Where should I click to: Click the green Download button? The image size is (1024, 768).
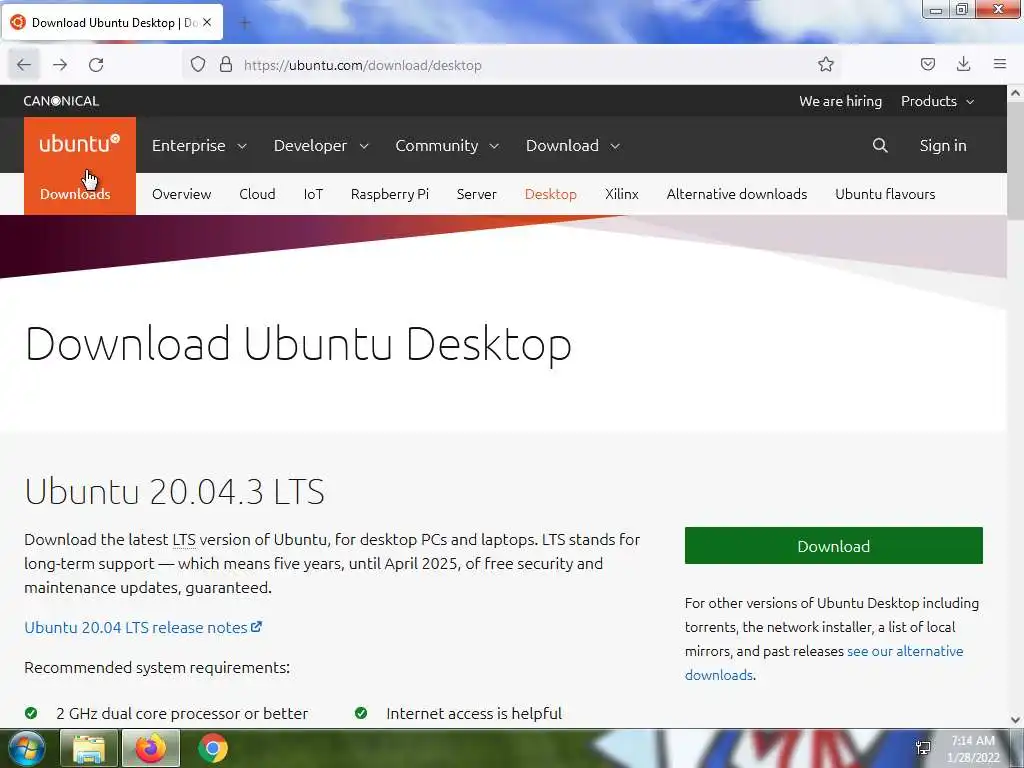click(833, 545)
